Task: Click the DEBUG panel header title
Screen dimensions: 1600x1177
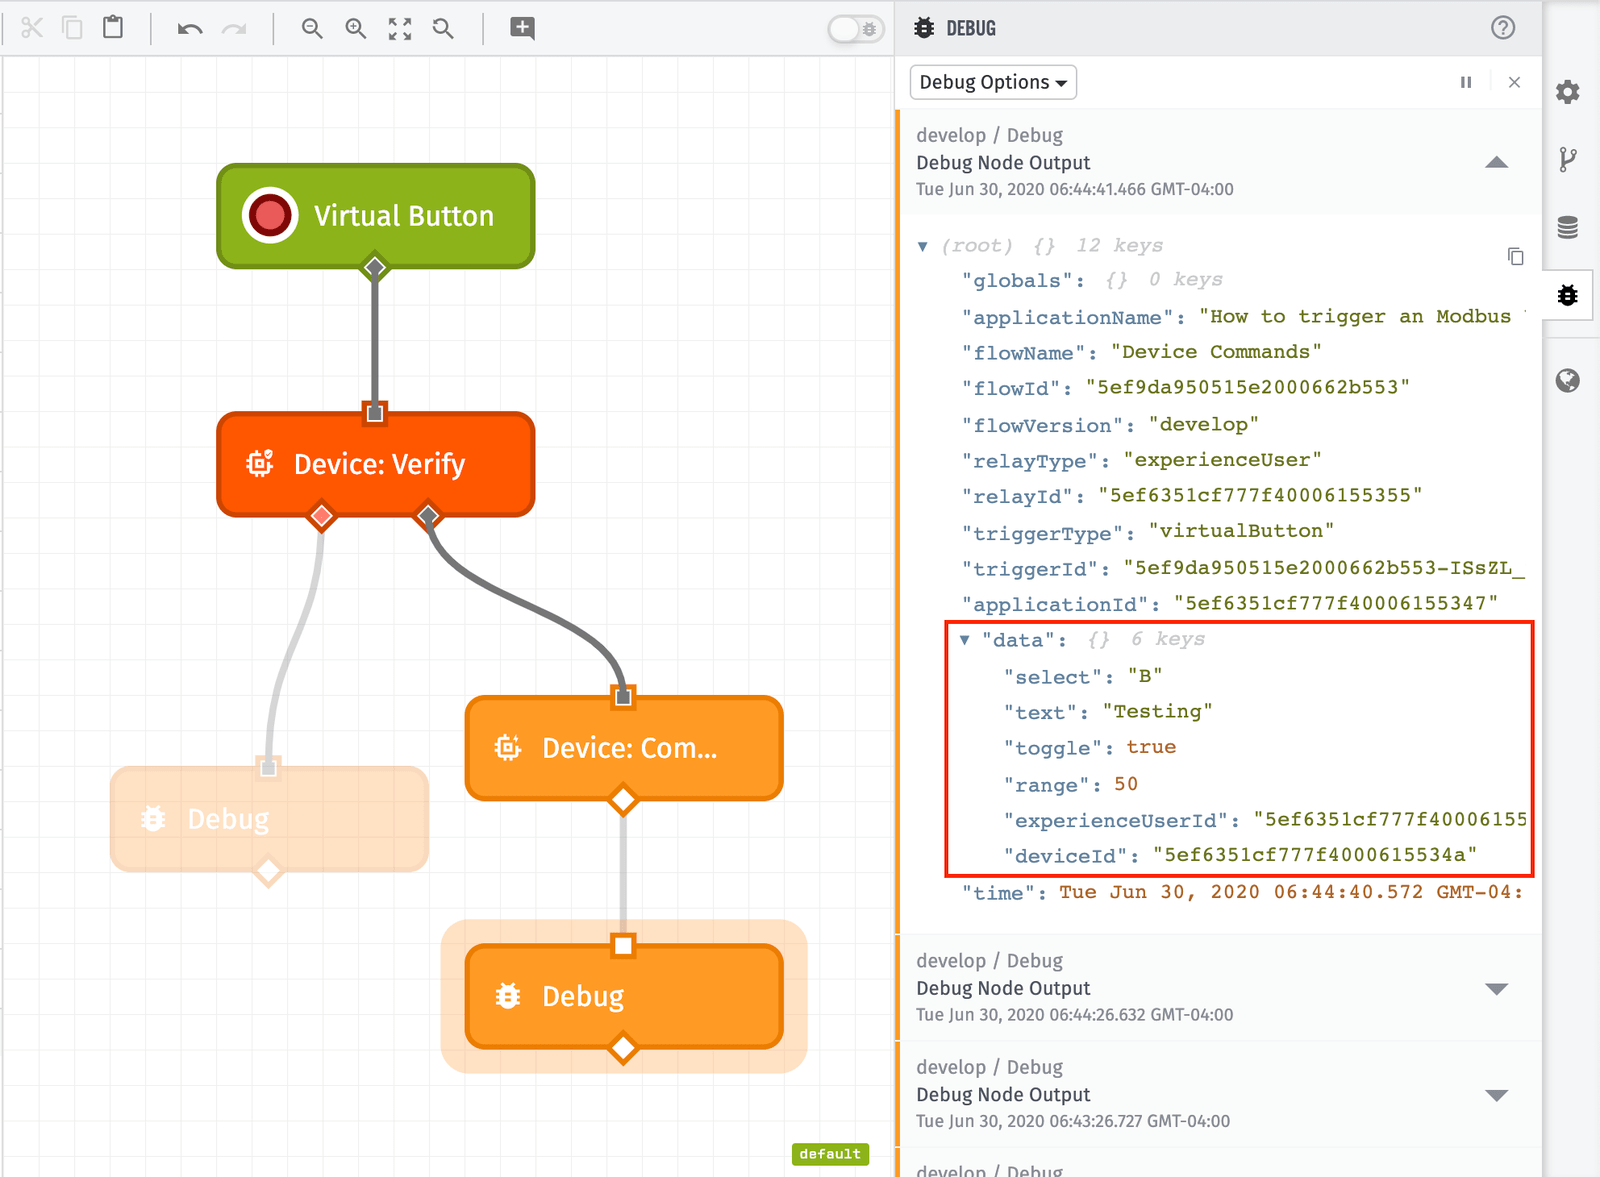Action: (x=970, y=28)
